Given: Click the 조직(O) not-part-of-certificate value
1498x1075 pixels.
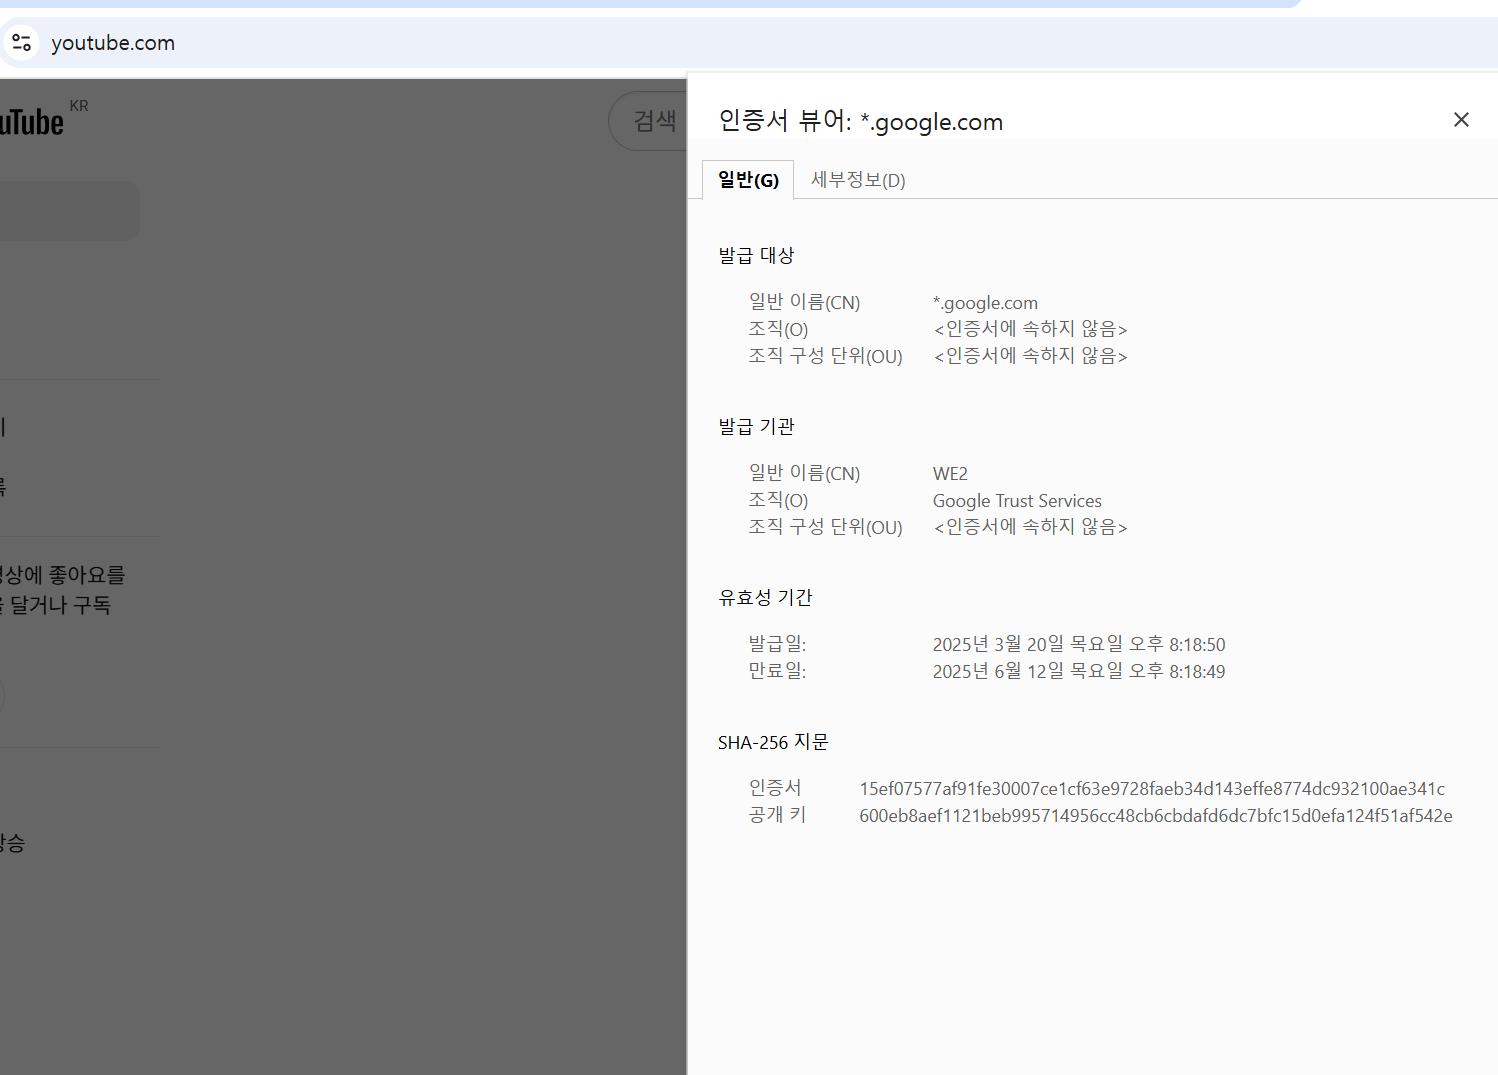Looking at the screenshot, I should (1029, 328).
